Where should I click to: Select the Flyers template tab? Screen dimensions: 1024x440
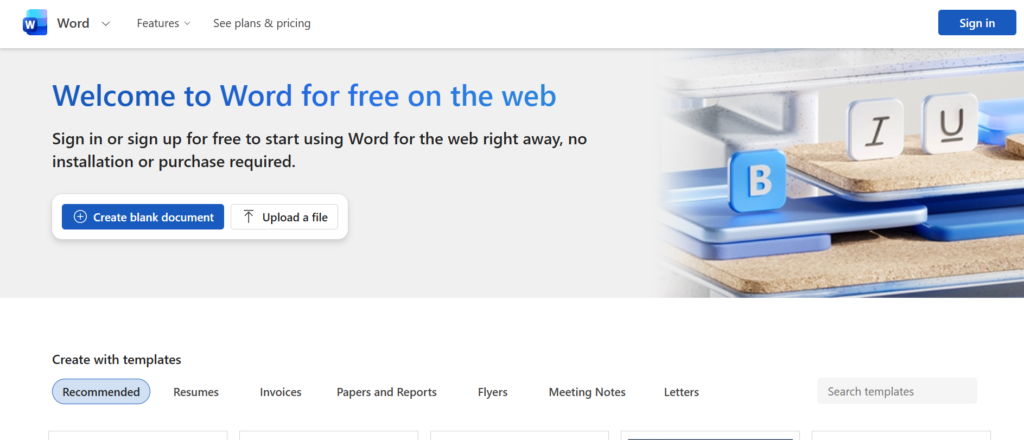[x=492, y=392]
